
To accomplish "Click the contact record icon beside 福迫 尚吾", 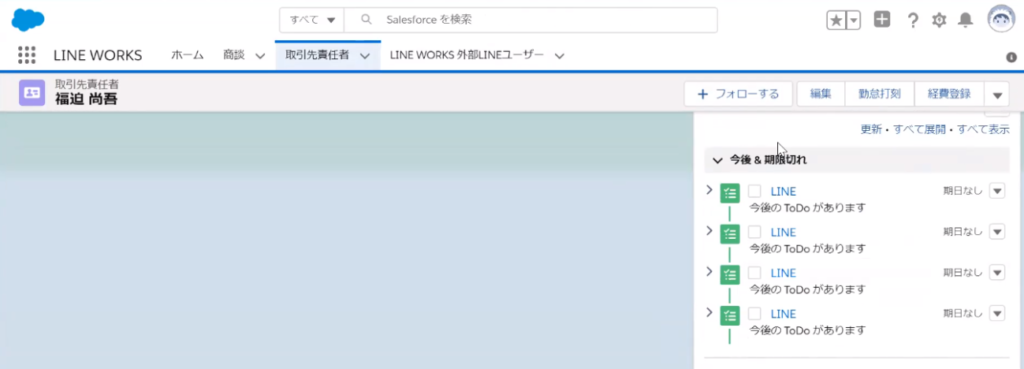I will tap(32, 93).
